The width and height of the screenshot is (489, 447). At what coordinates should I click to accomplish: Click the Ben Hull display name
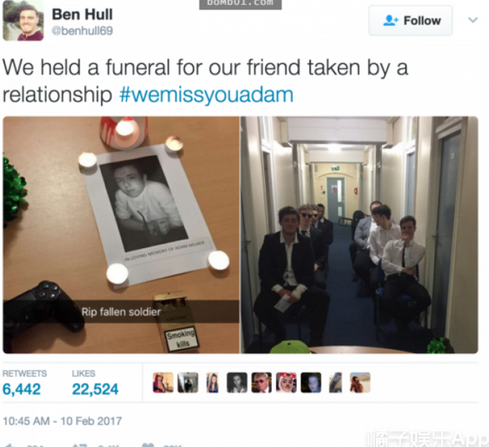[82, 14]
